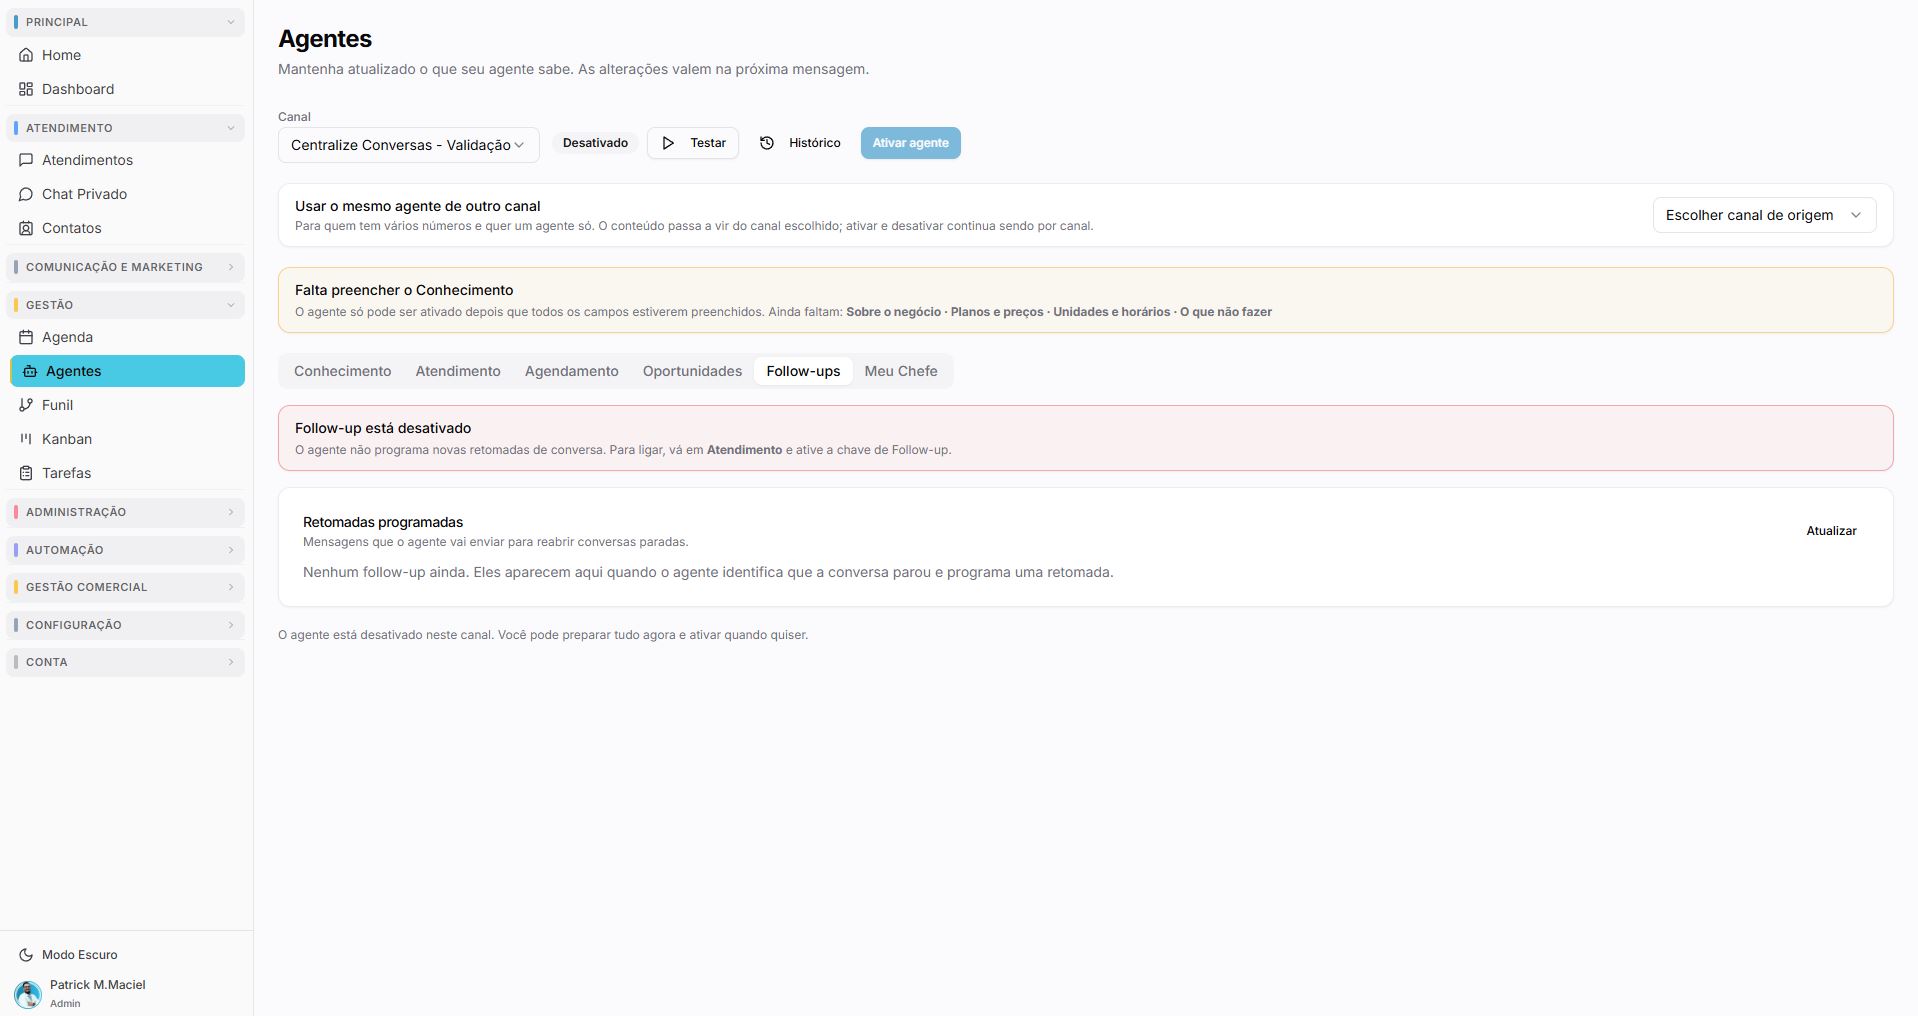Open Atendimentos in the sidebar

[126, 160]
